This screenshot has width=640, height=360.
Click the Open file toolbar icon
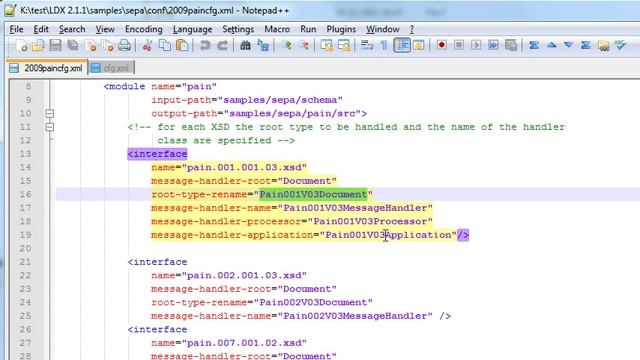[x=38, y=45]
